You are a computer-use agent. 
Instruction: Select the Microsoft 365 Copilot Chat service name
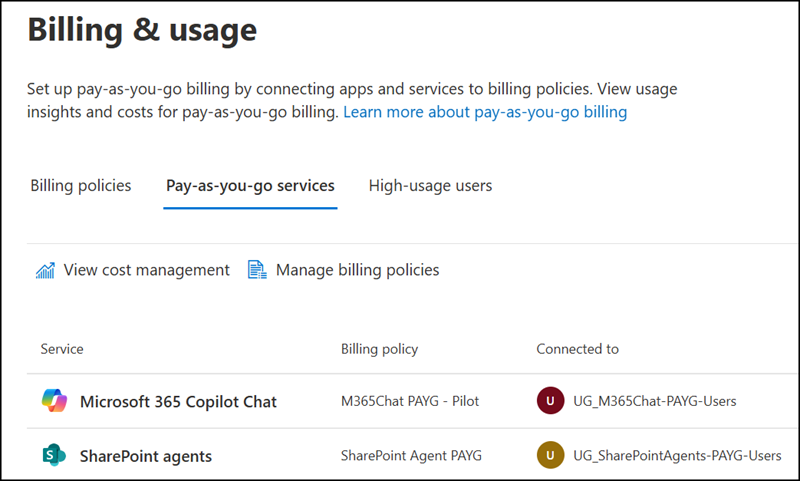[x=178, y=402]
